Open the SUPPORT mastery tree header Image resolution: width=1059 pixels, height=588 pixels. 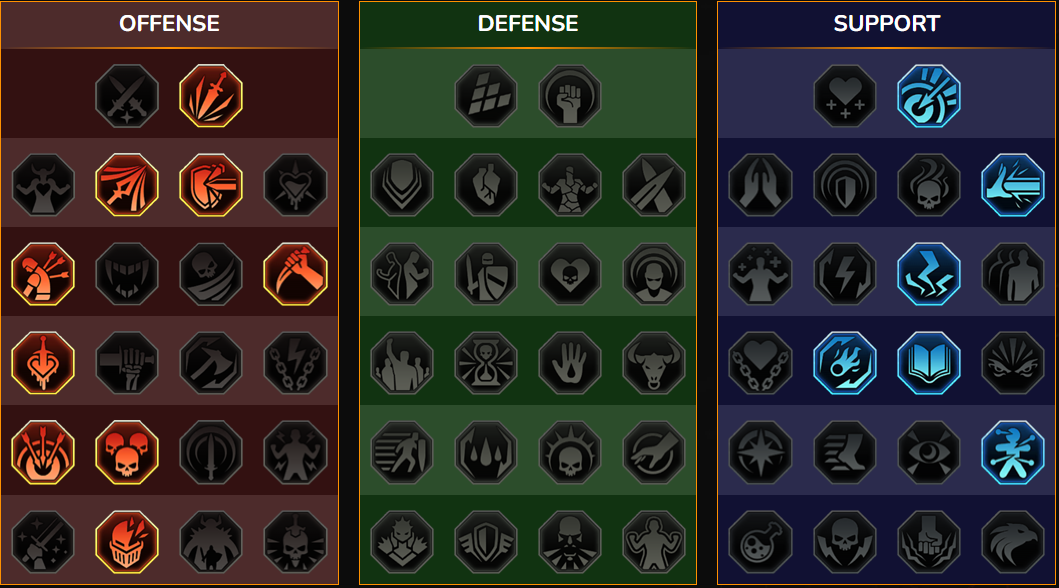(887, 24)
